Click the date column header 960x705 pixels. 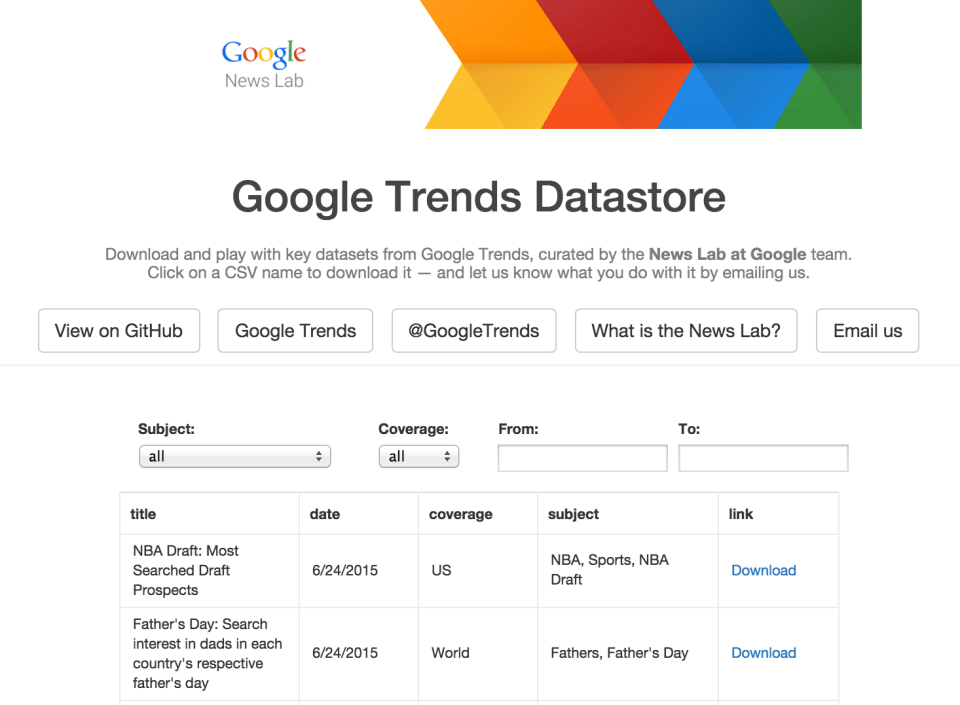(x=325, y=513)
